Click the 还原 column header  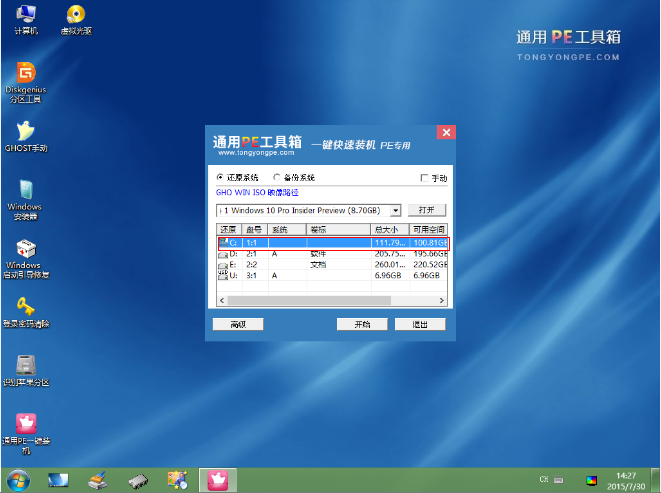(229, 229)
